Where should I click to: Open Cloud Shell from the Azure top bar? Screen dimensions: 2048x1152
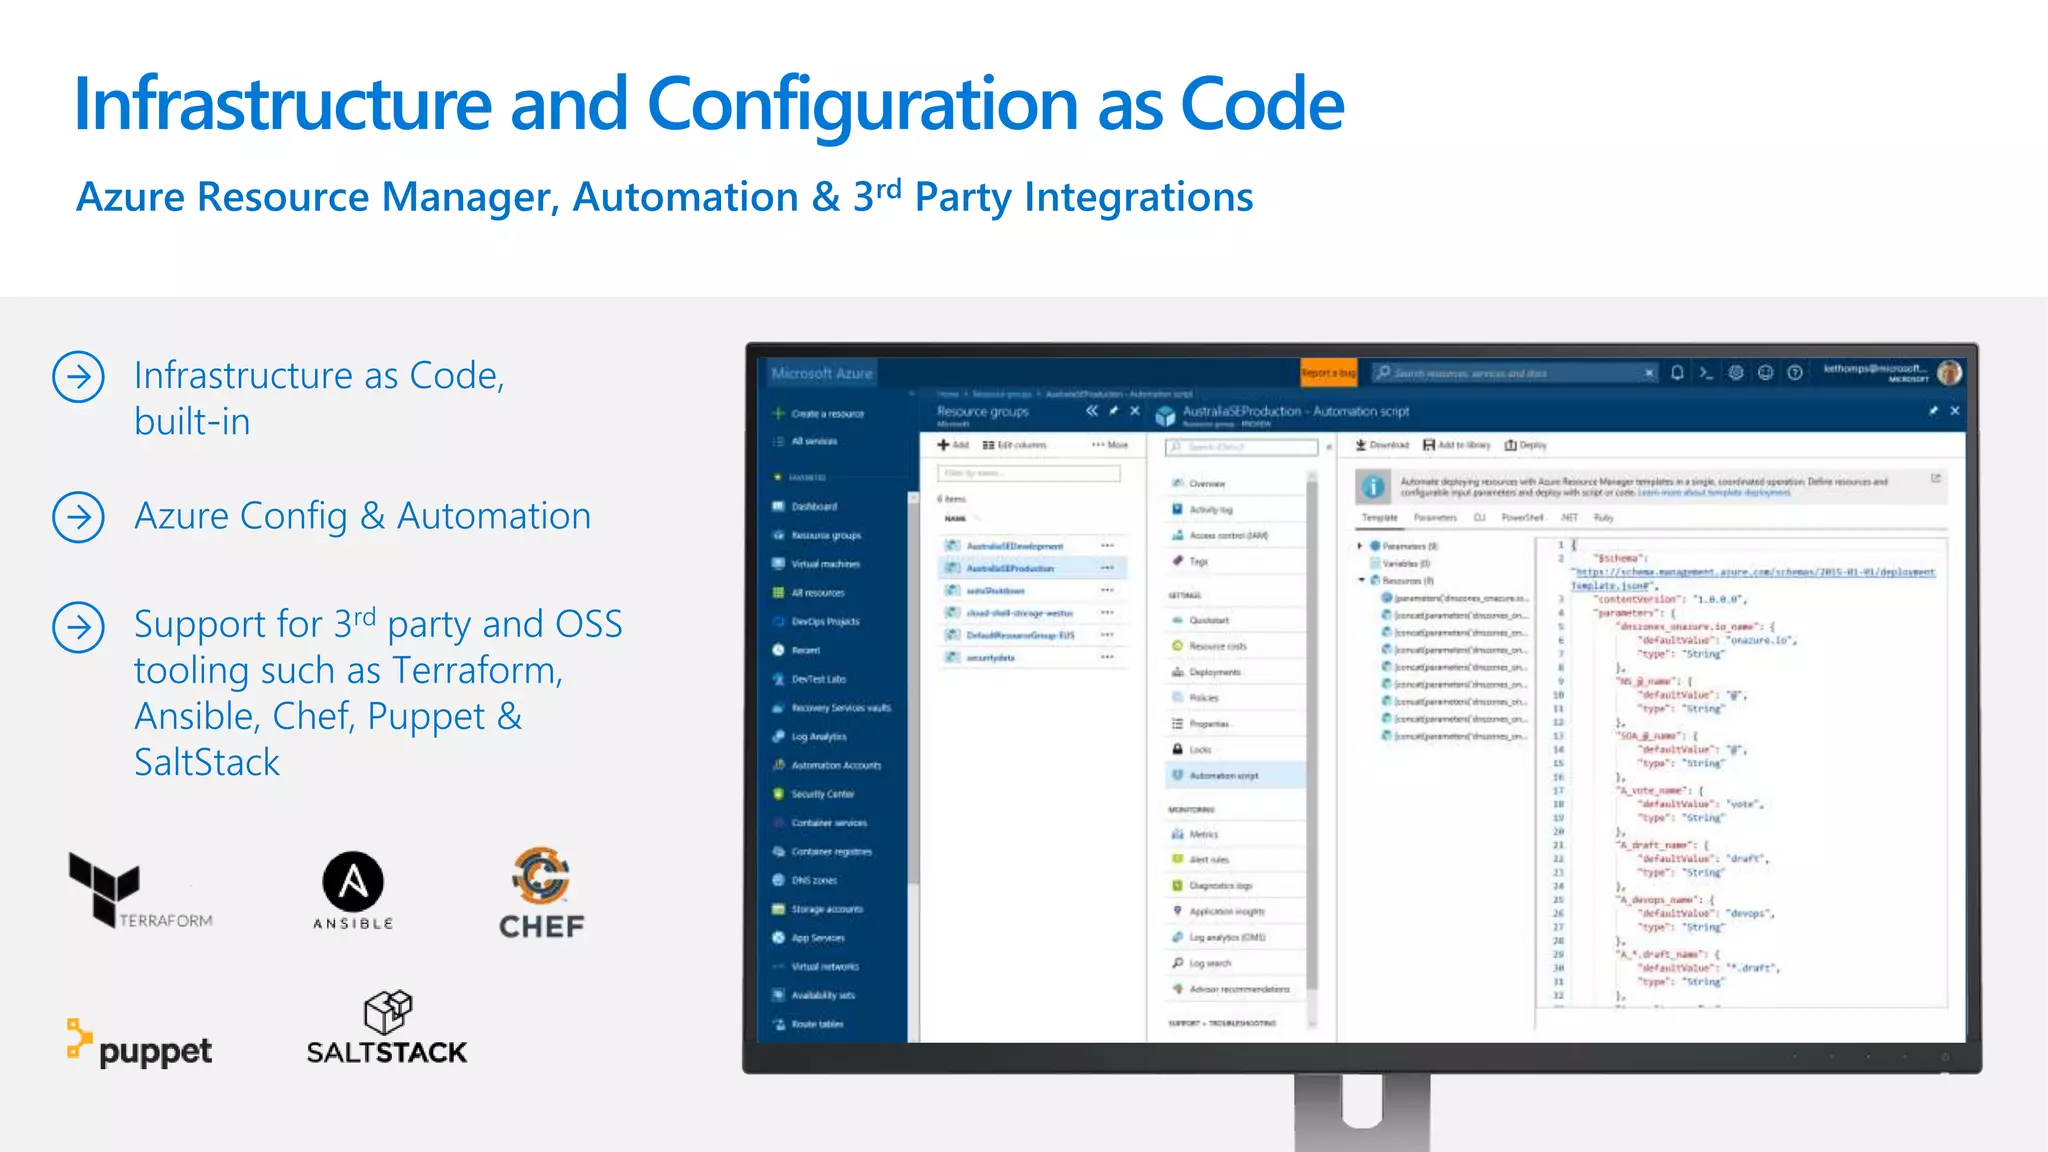[x=1706, y=373]
